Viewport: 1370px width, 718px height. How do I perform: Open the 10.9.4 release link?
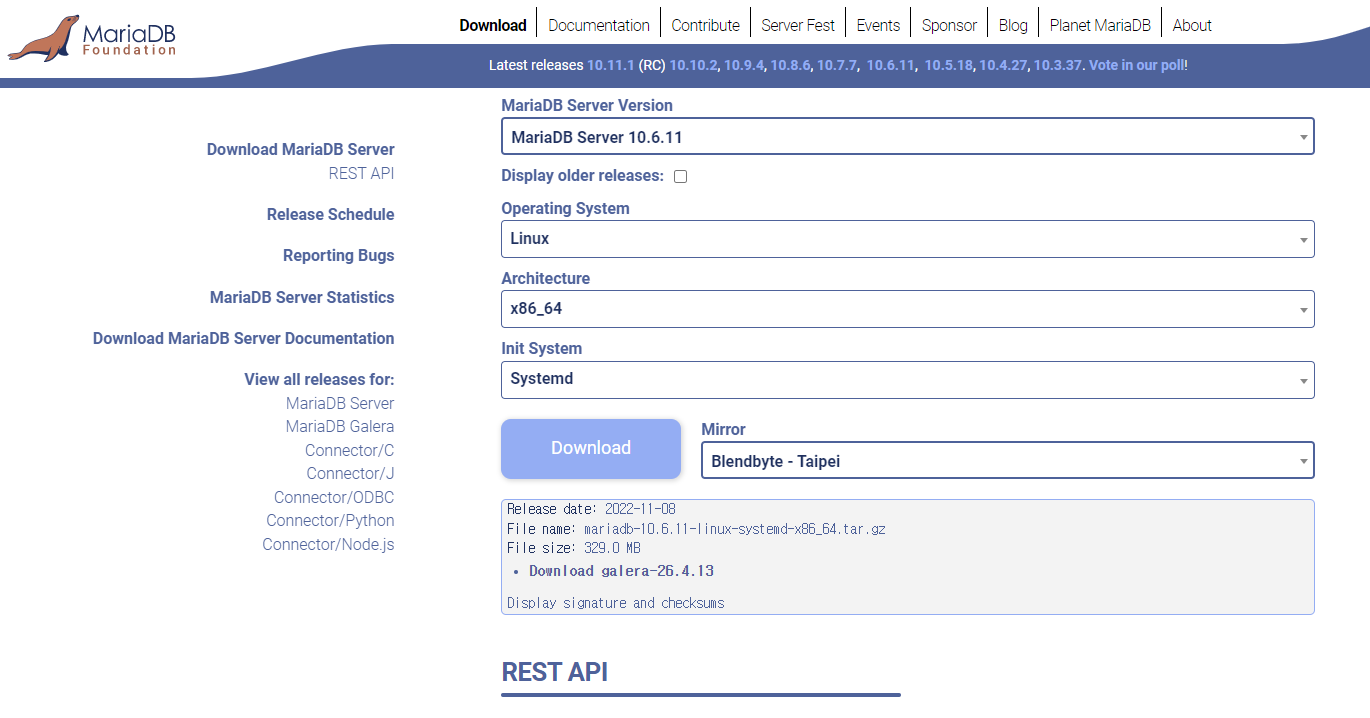coord(744,65)
